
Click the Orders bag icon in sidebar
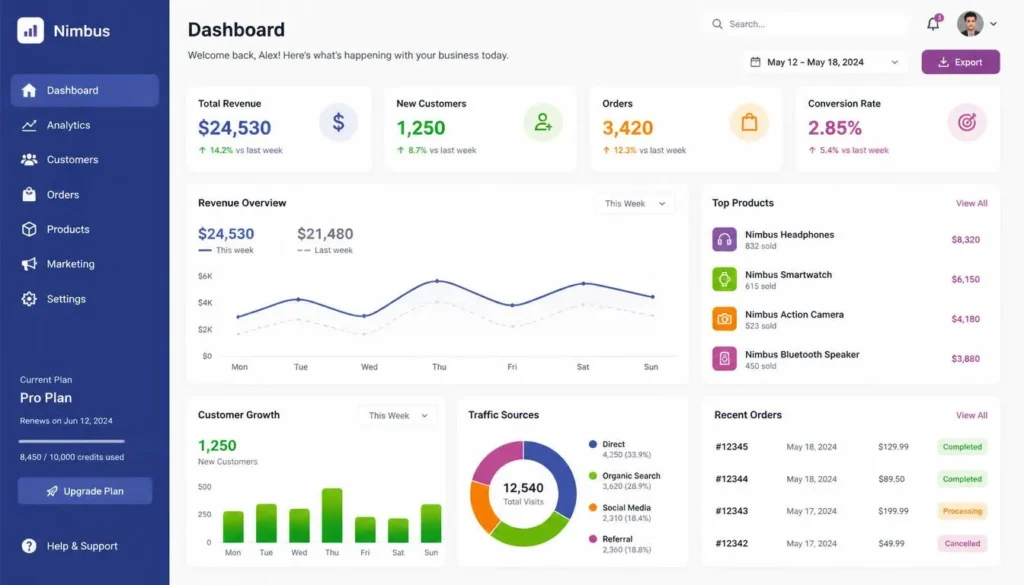click(29, 194)
